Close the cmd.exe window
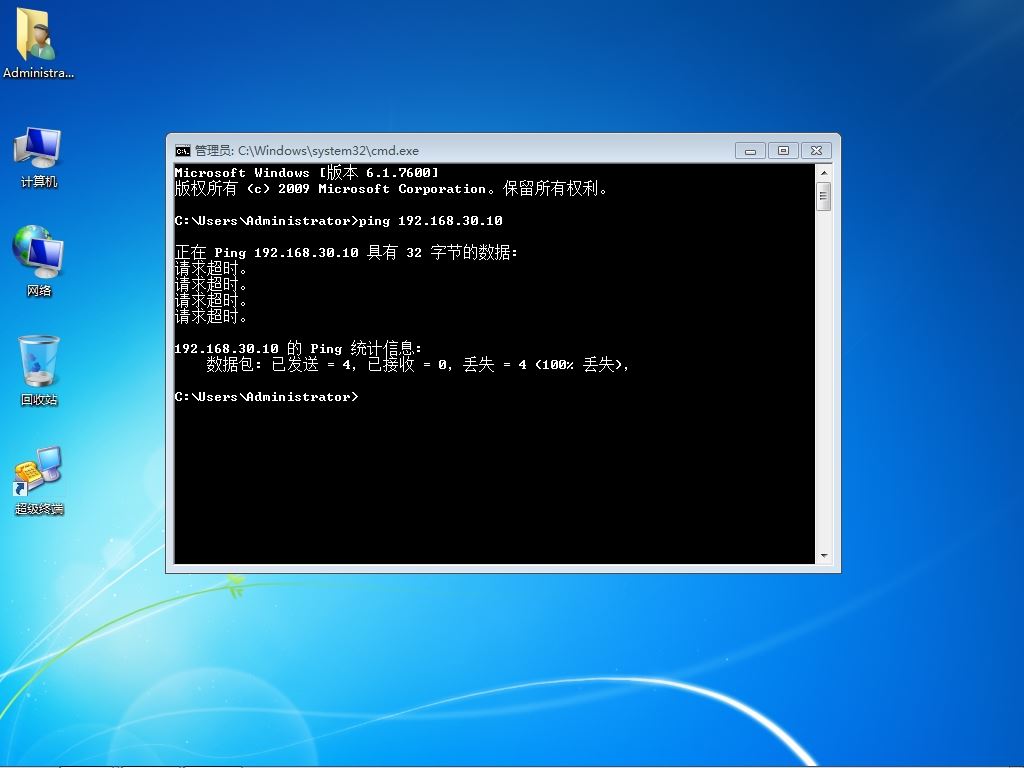The height and width of the screenshot is (768, 1024). coord(816,151)
